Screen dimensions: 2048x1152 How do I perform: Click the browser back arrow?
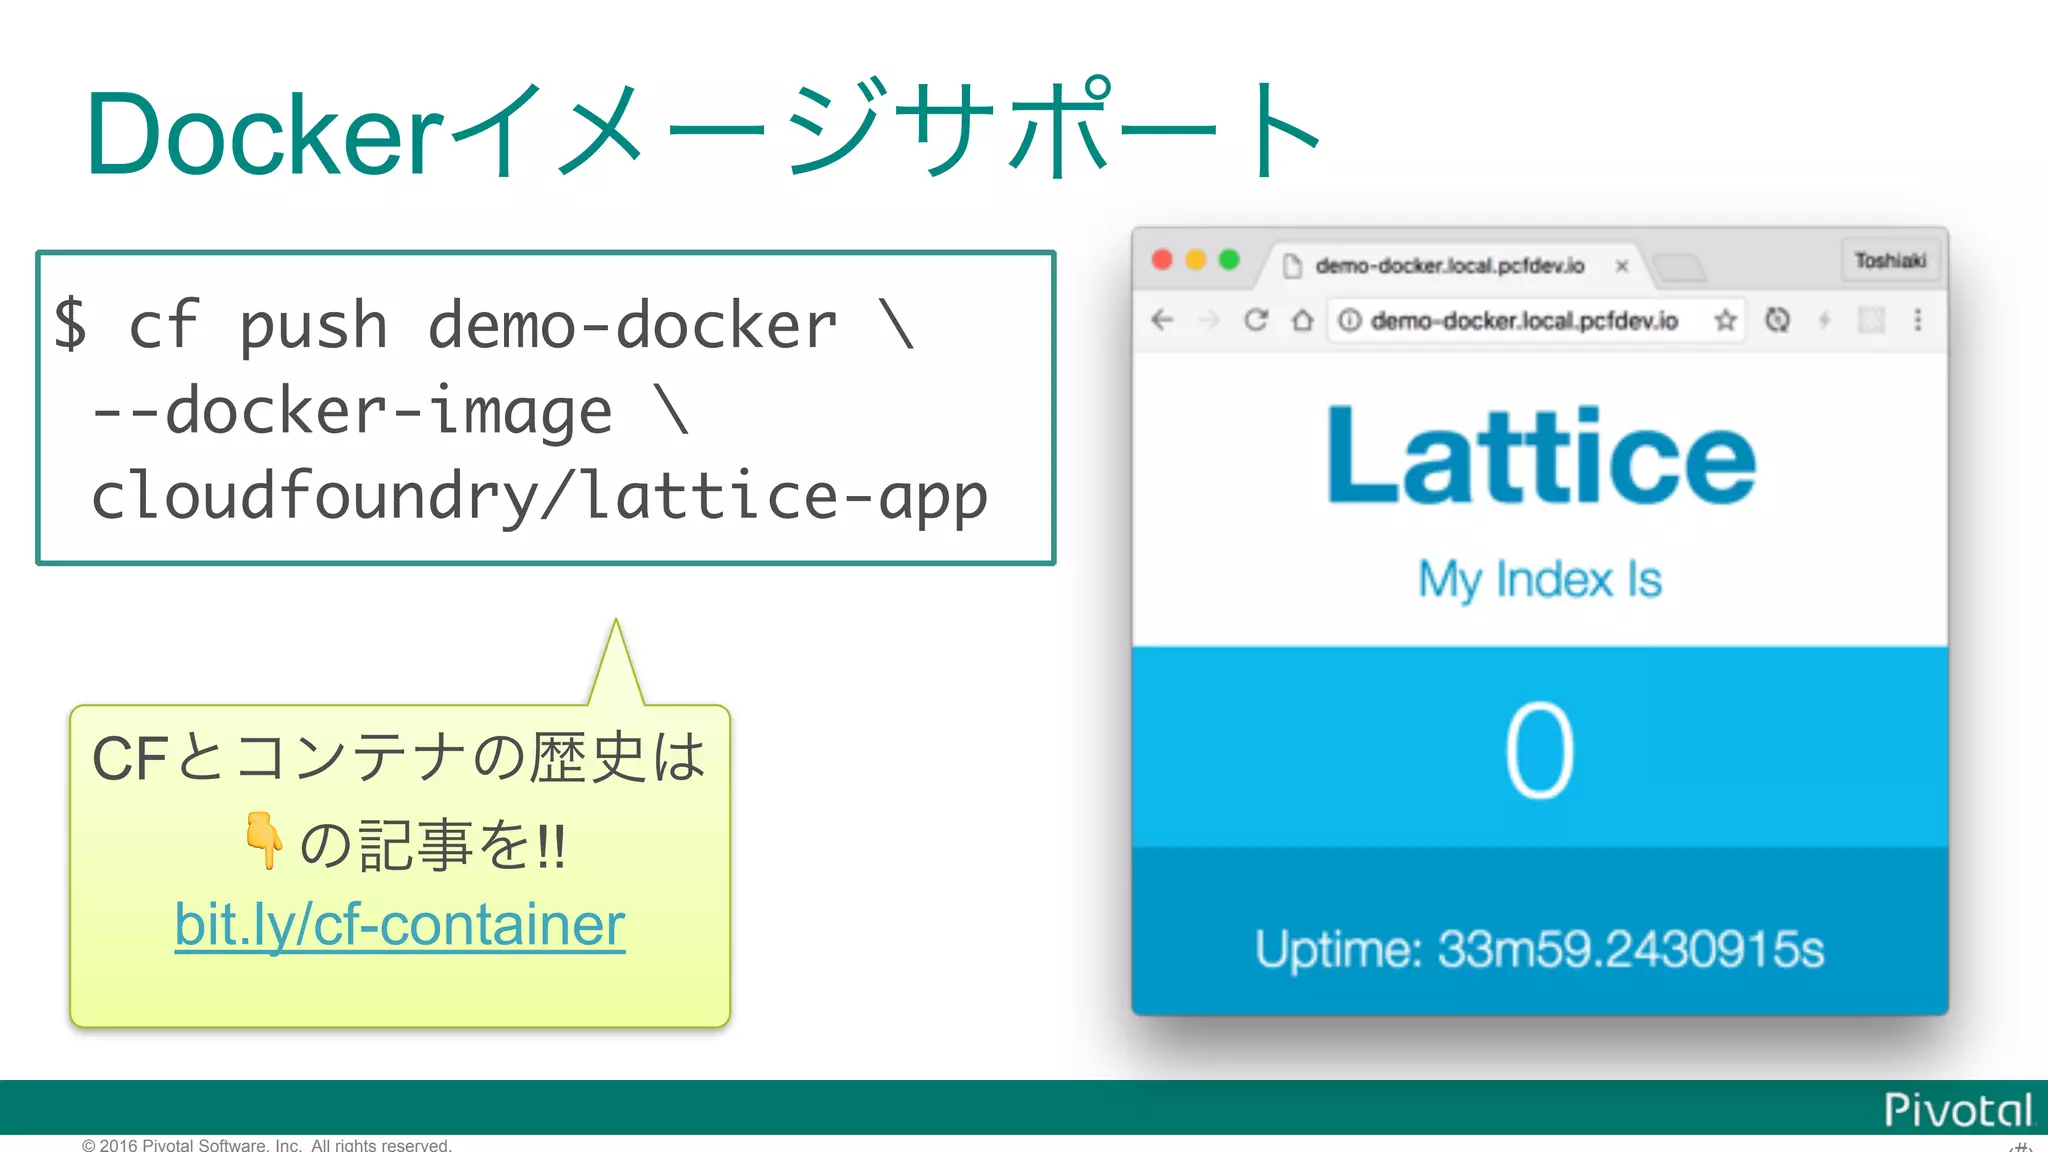coord(1162,320)
